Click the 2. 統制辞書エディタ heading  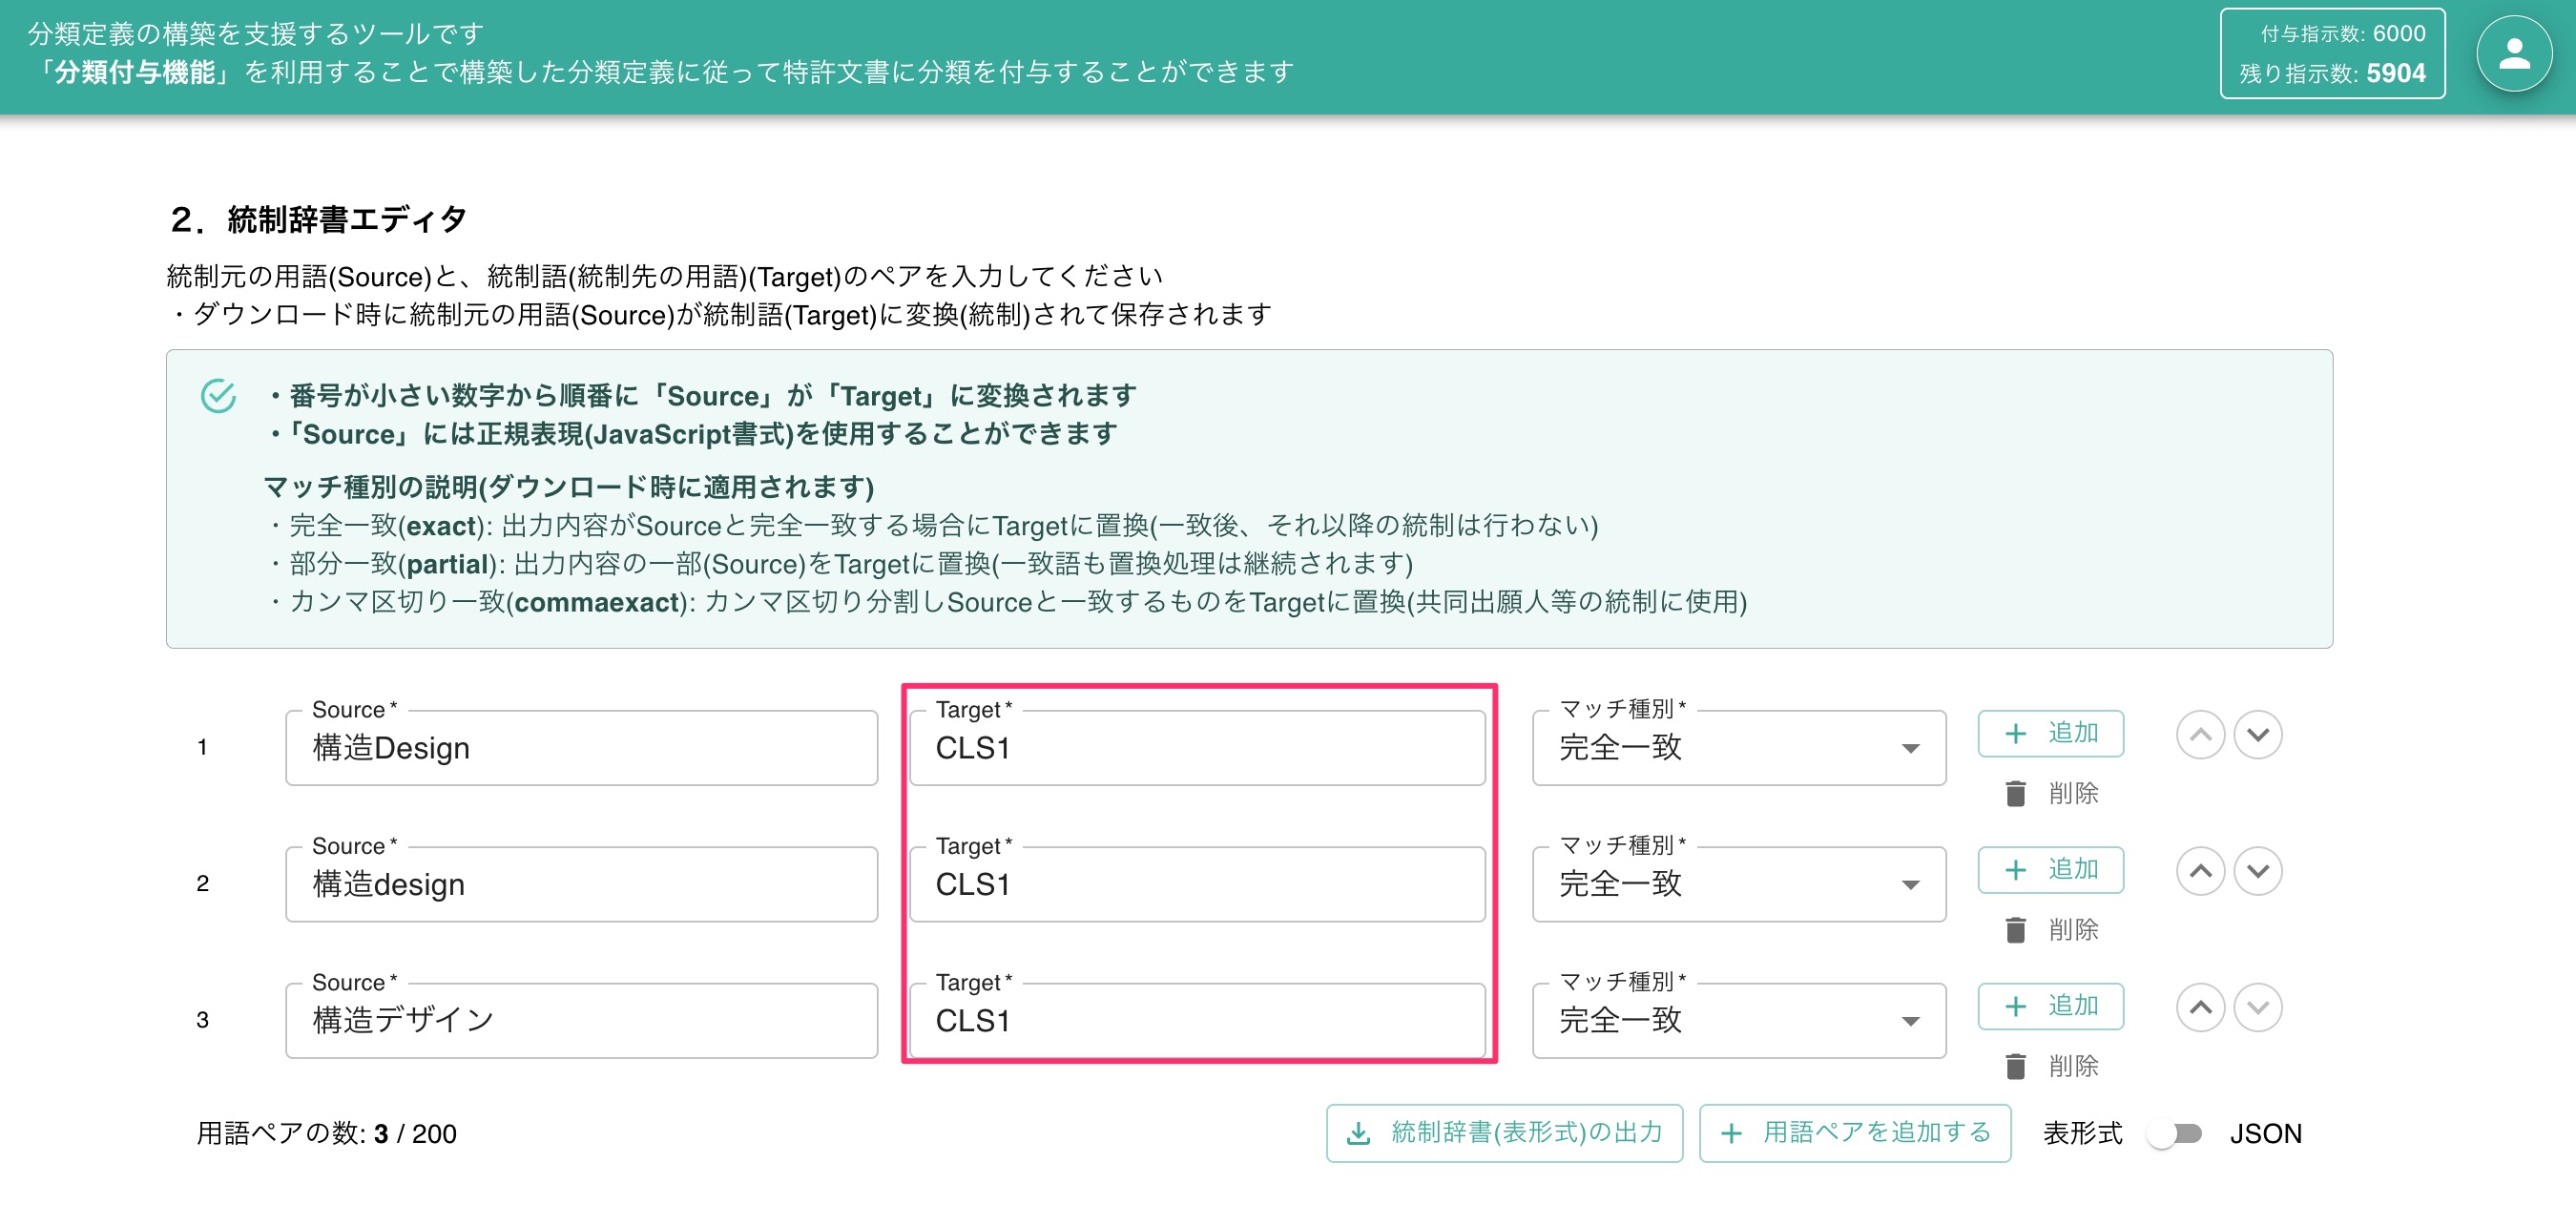(318, 219)
